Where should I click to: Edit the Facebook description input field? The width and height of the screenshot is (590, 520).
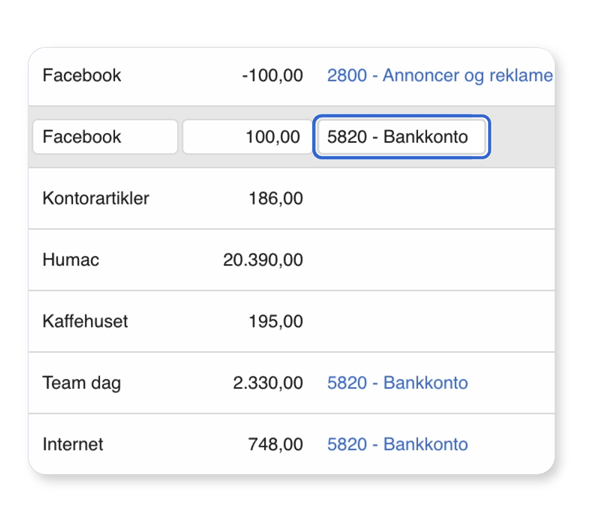[x=105, y=137]
